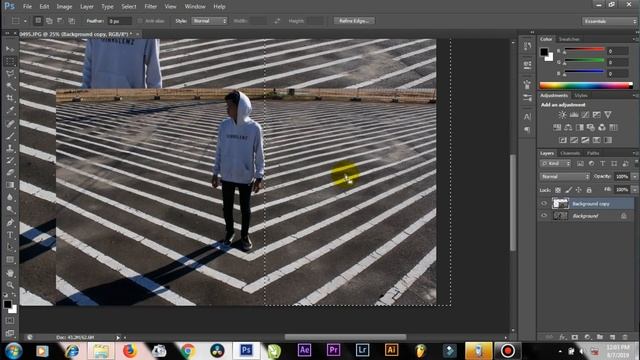
Task: Select the Spot Healing Brush tool
Action: pos(10,123)
